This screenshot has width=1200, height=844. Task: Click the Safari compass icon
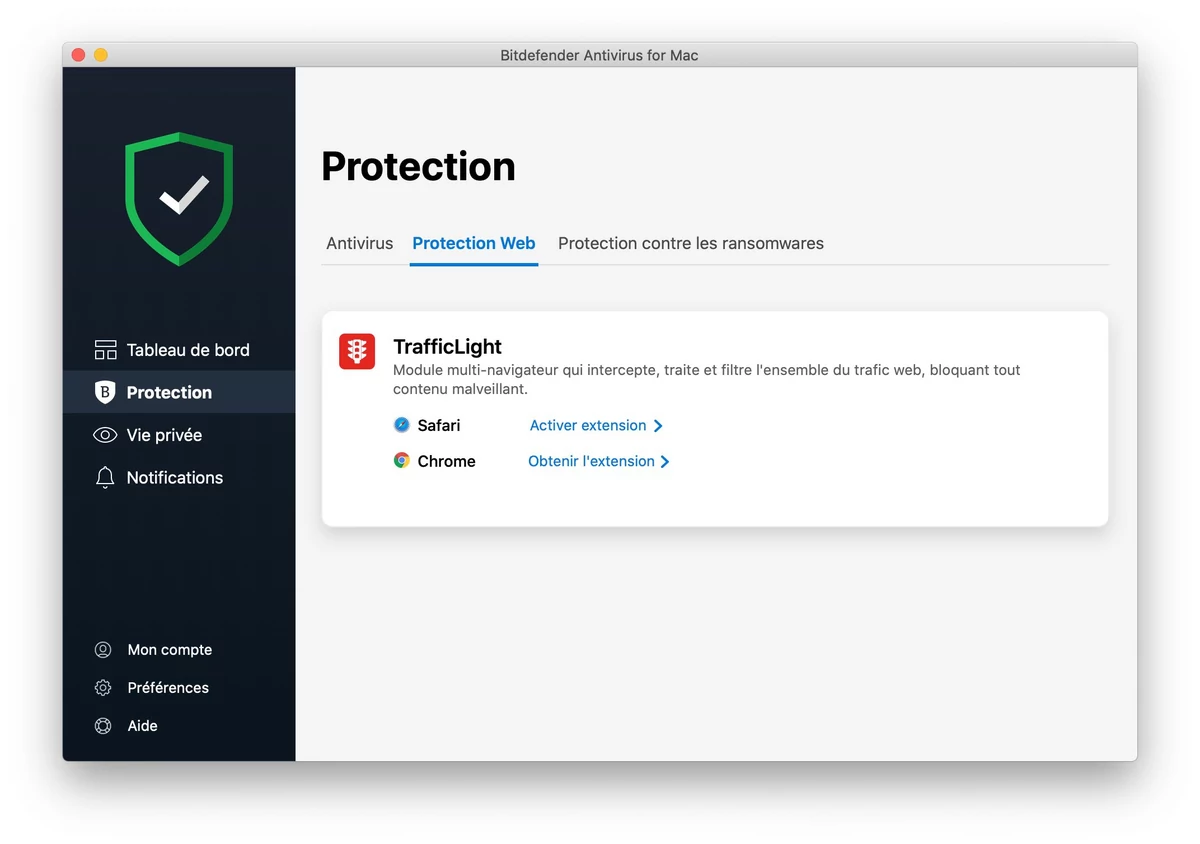pos(402,425)
